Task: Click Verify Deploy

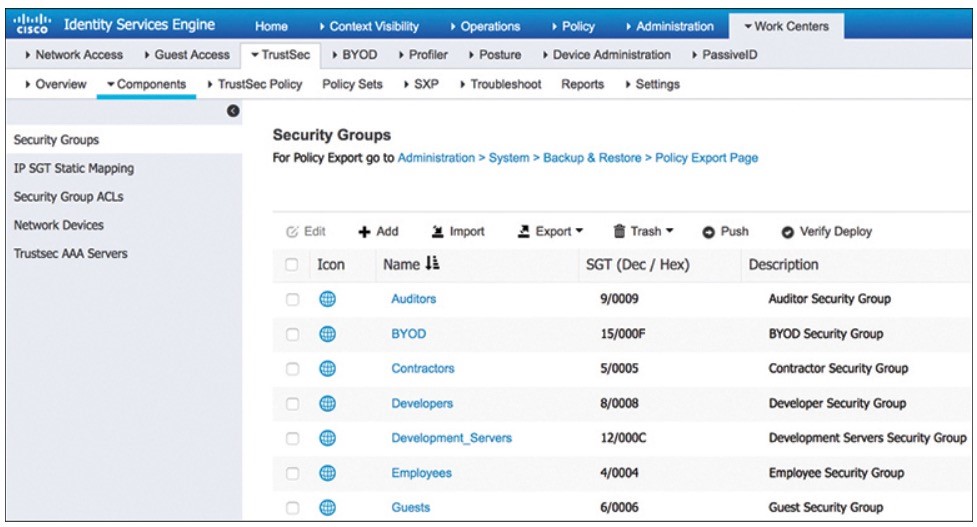Action: pos(827,232)
